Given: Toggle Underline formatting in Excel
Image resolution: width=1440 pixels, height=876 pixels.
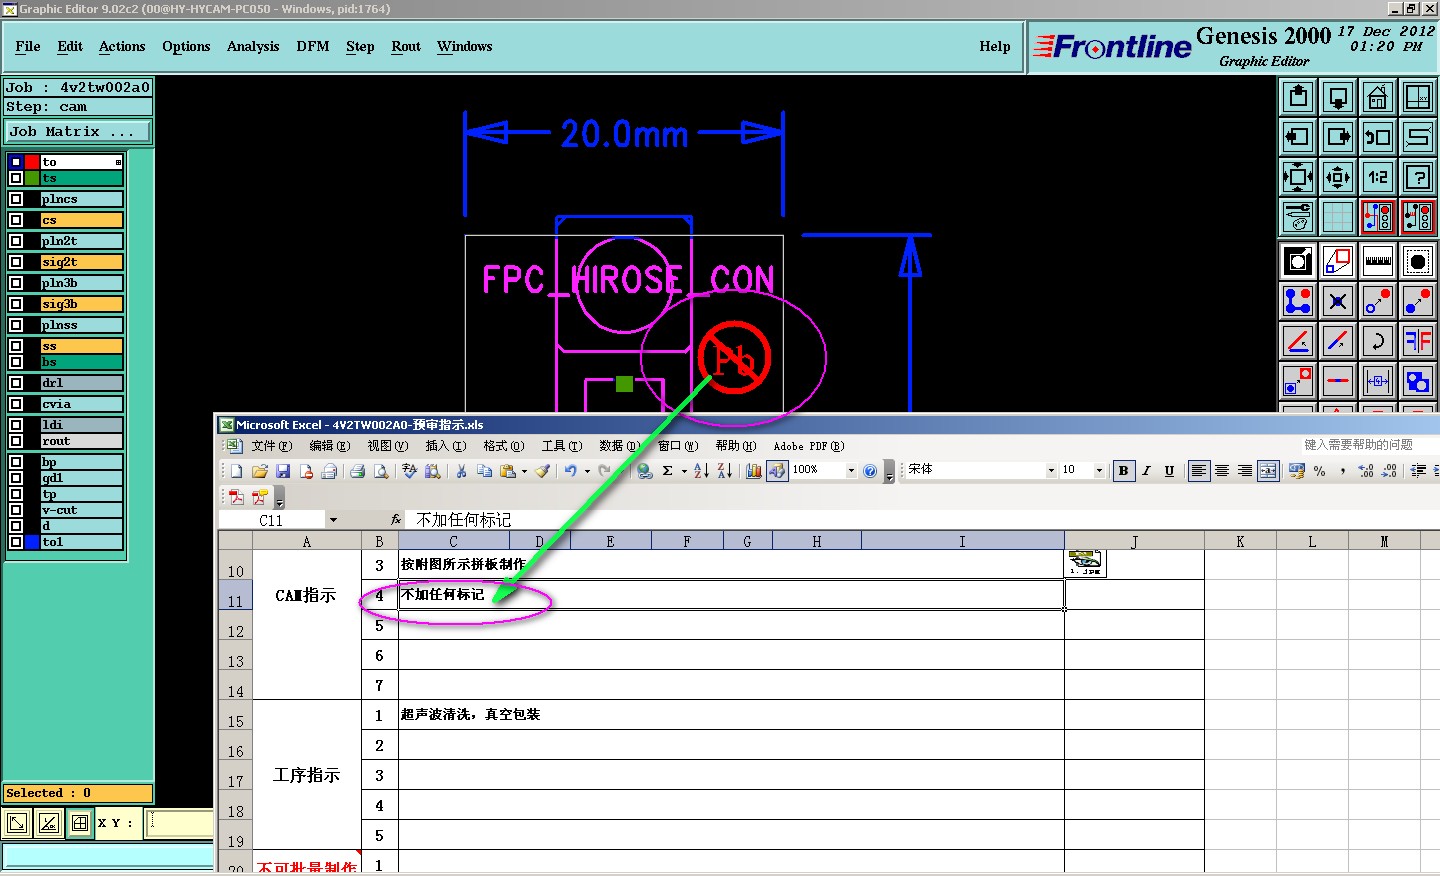Looking at the screenshot, I should click(1169, 470).
